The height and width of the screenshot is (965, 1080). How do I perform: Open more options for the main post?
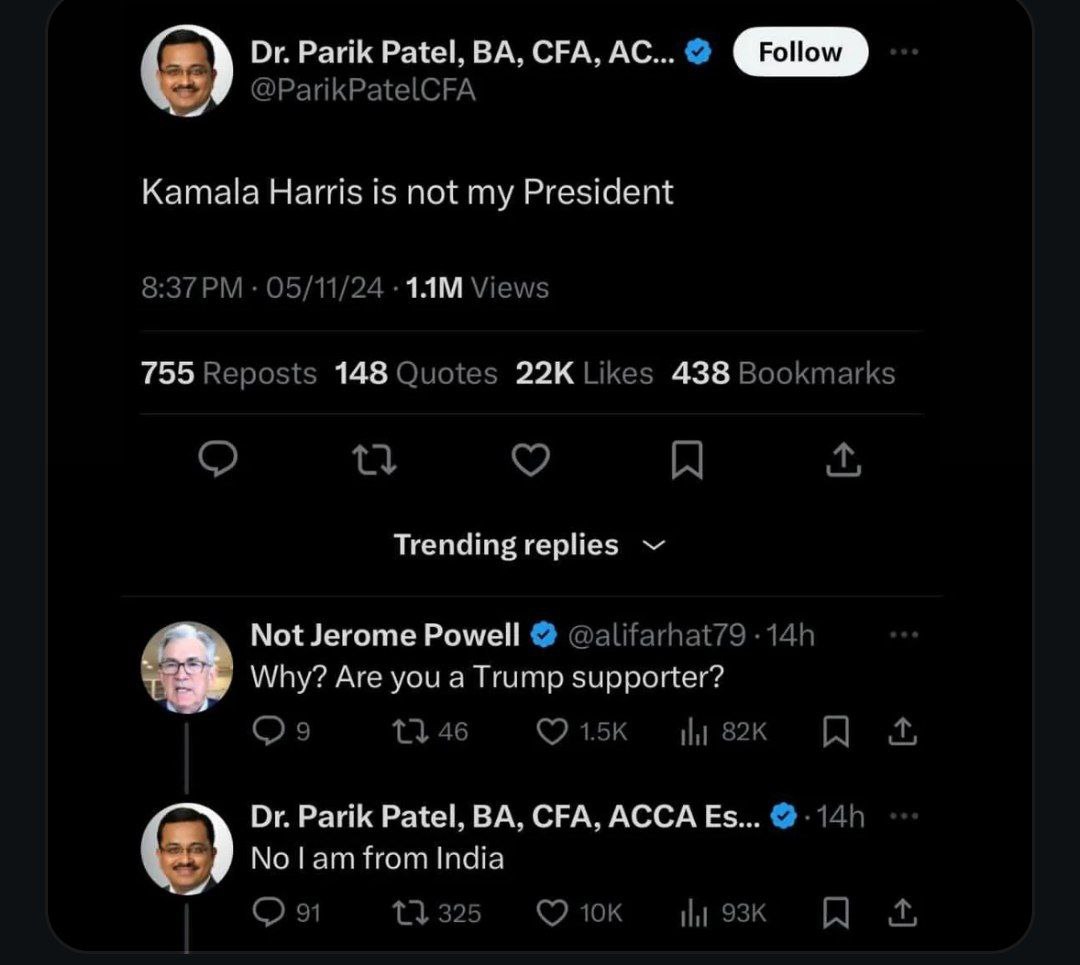tap(903, 52)
